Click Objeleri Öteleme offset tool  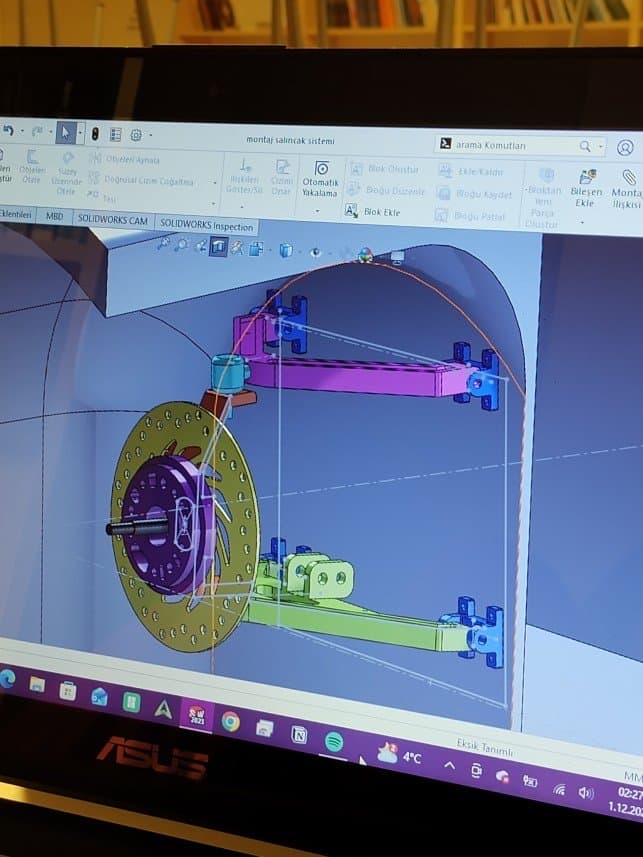click(x=32, y=167)
